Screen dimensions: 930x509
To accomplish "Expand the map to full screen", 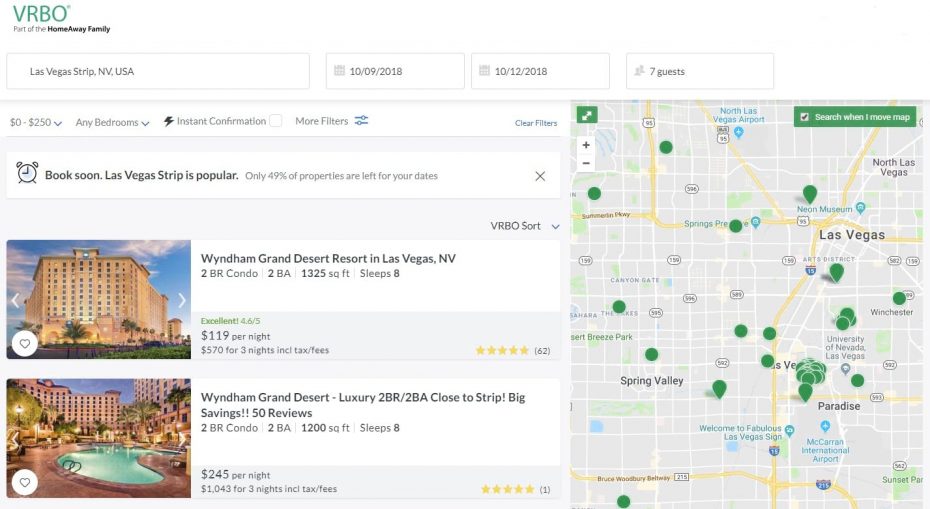I will pos(587,115).
